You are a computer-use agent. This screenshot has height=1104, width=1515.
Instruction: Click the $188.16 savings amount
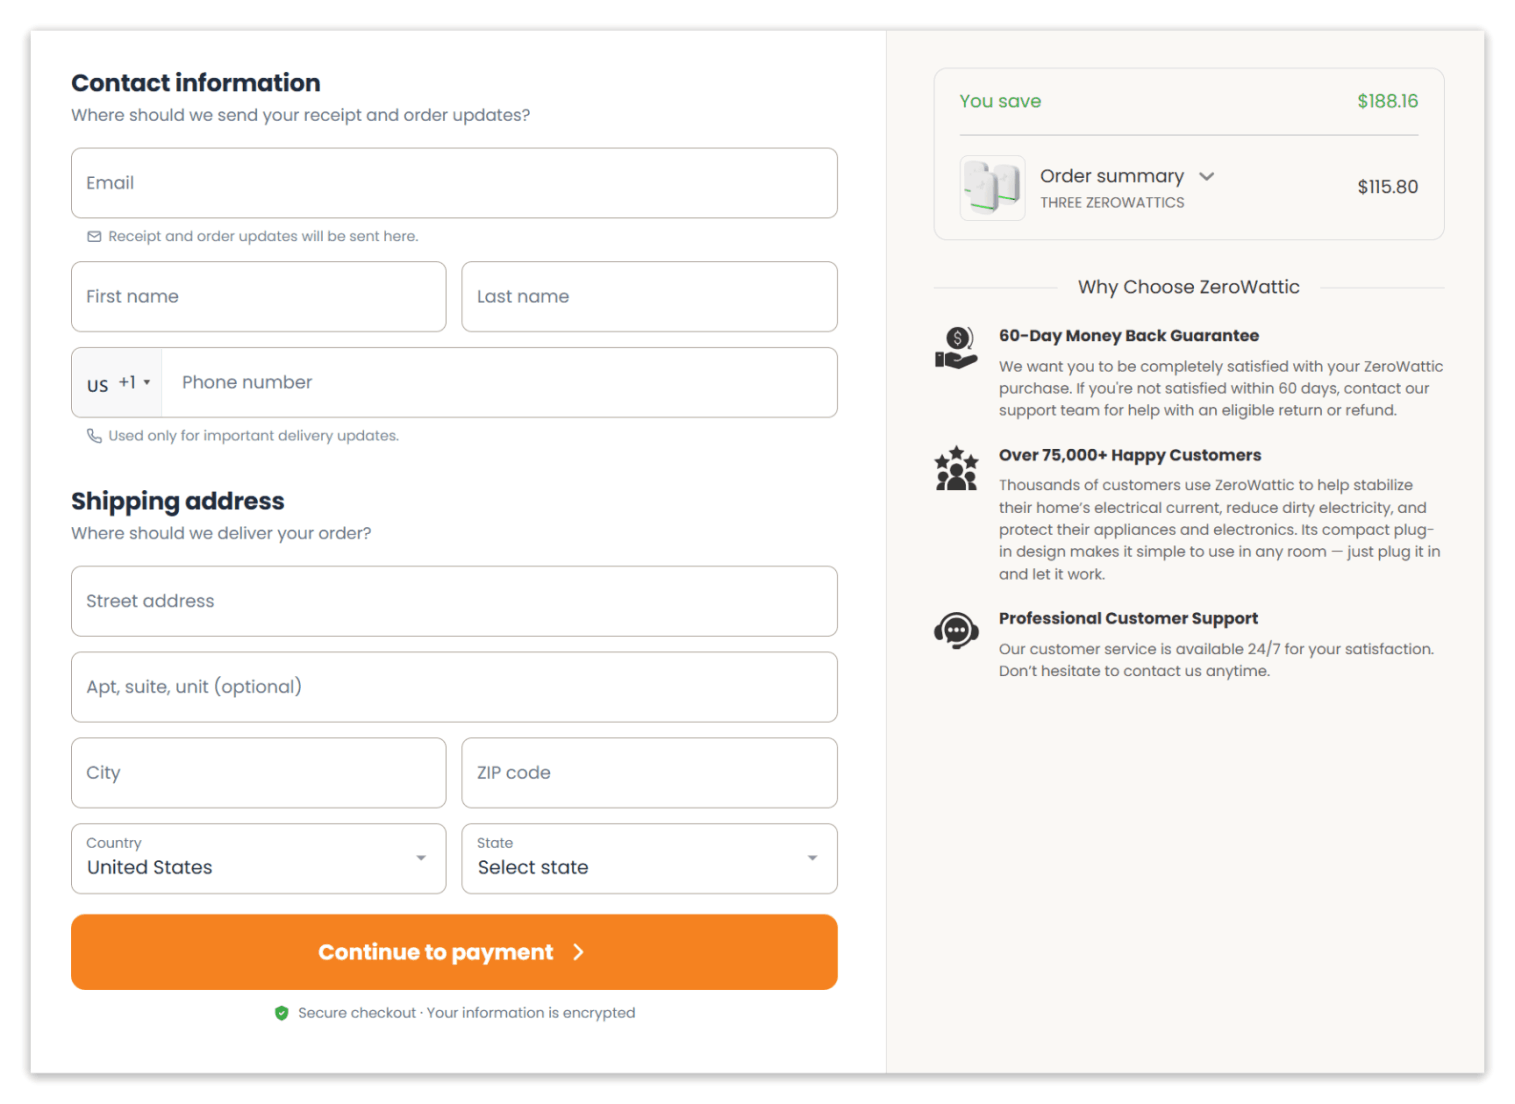[1387, 101]
